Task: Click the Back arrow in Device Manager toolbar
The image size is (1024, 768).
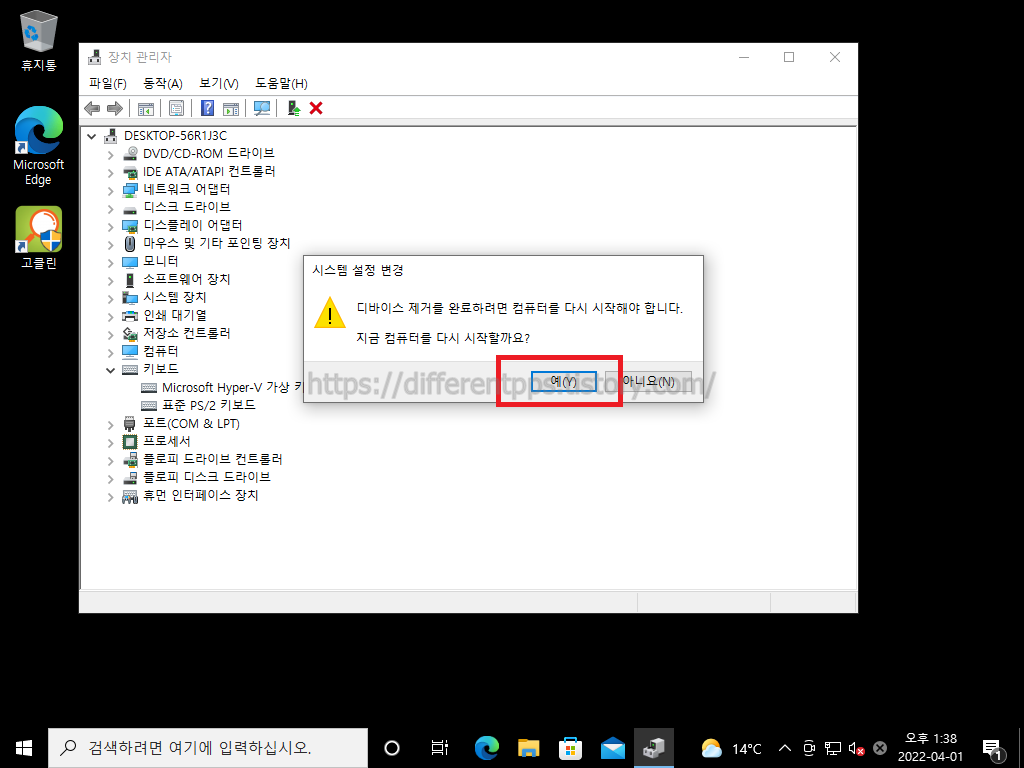Action: pyautogui.click(x=92, y=108)
